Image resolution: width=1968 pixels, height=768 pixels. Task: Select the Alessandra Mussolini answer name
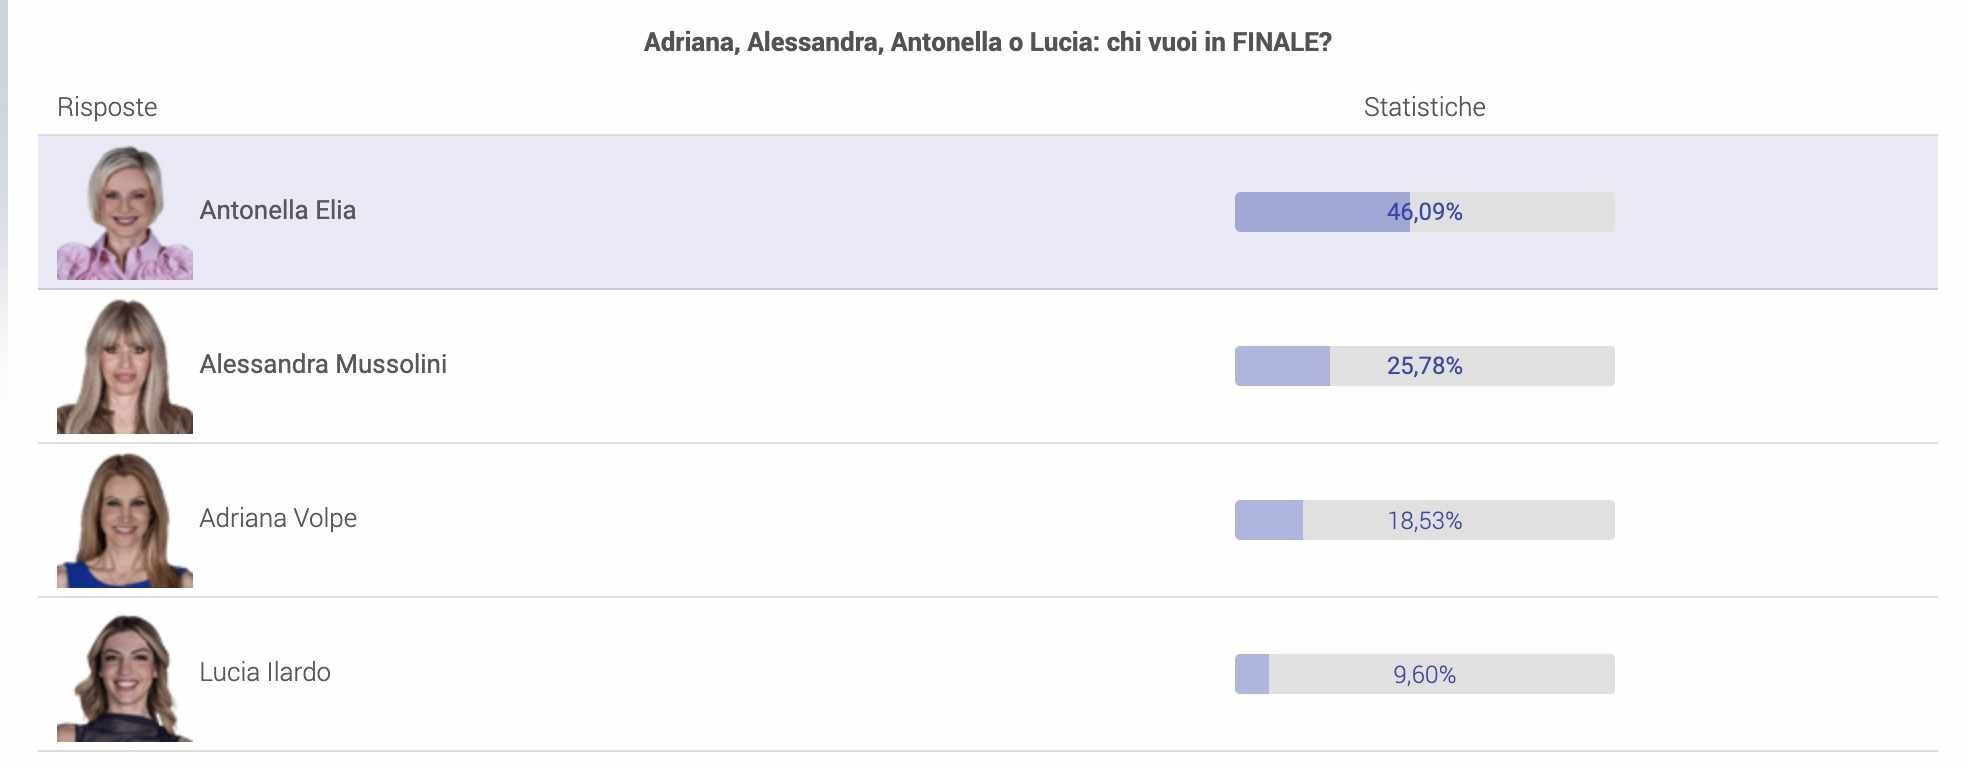(x=323, y=364)
